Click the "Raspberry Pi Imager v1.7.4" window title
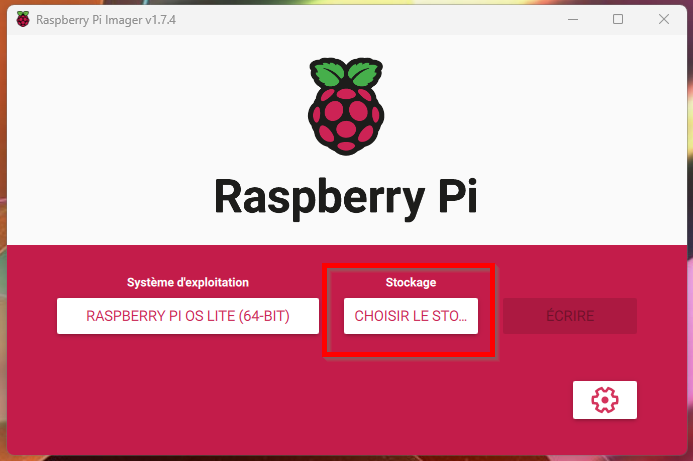 106,20
